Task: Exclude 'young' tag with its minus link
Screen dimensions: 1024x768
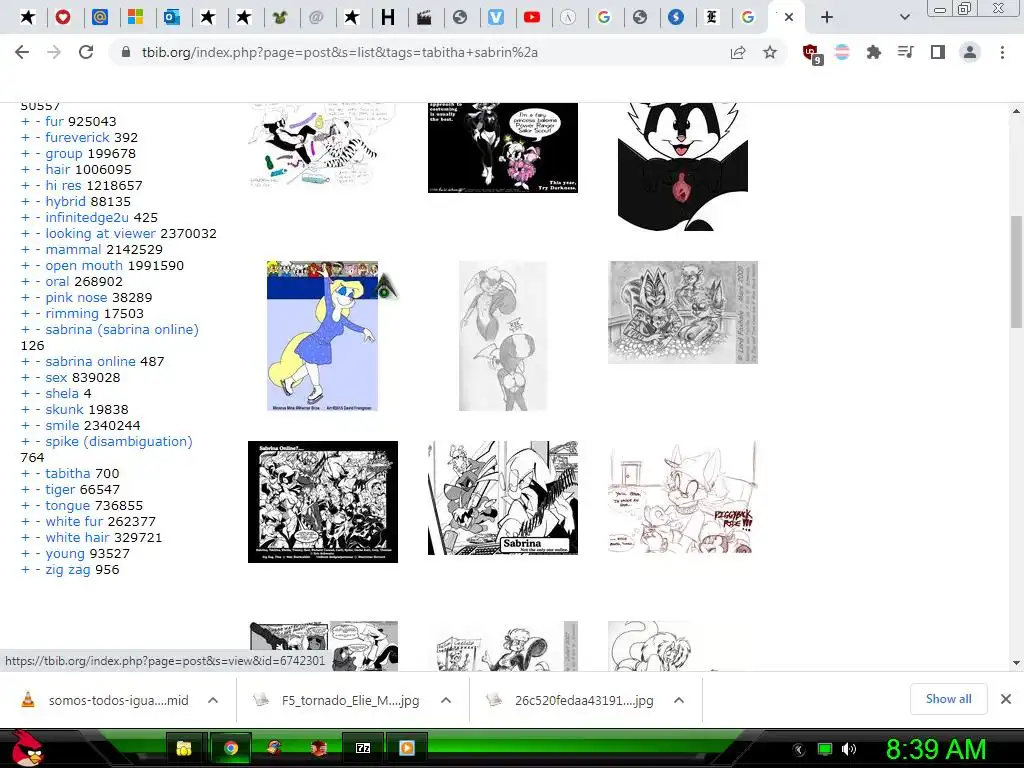Action: (38, 554)
